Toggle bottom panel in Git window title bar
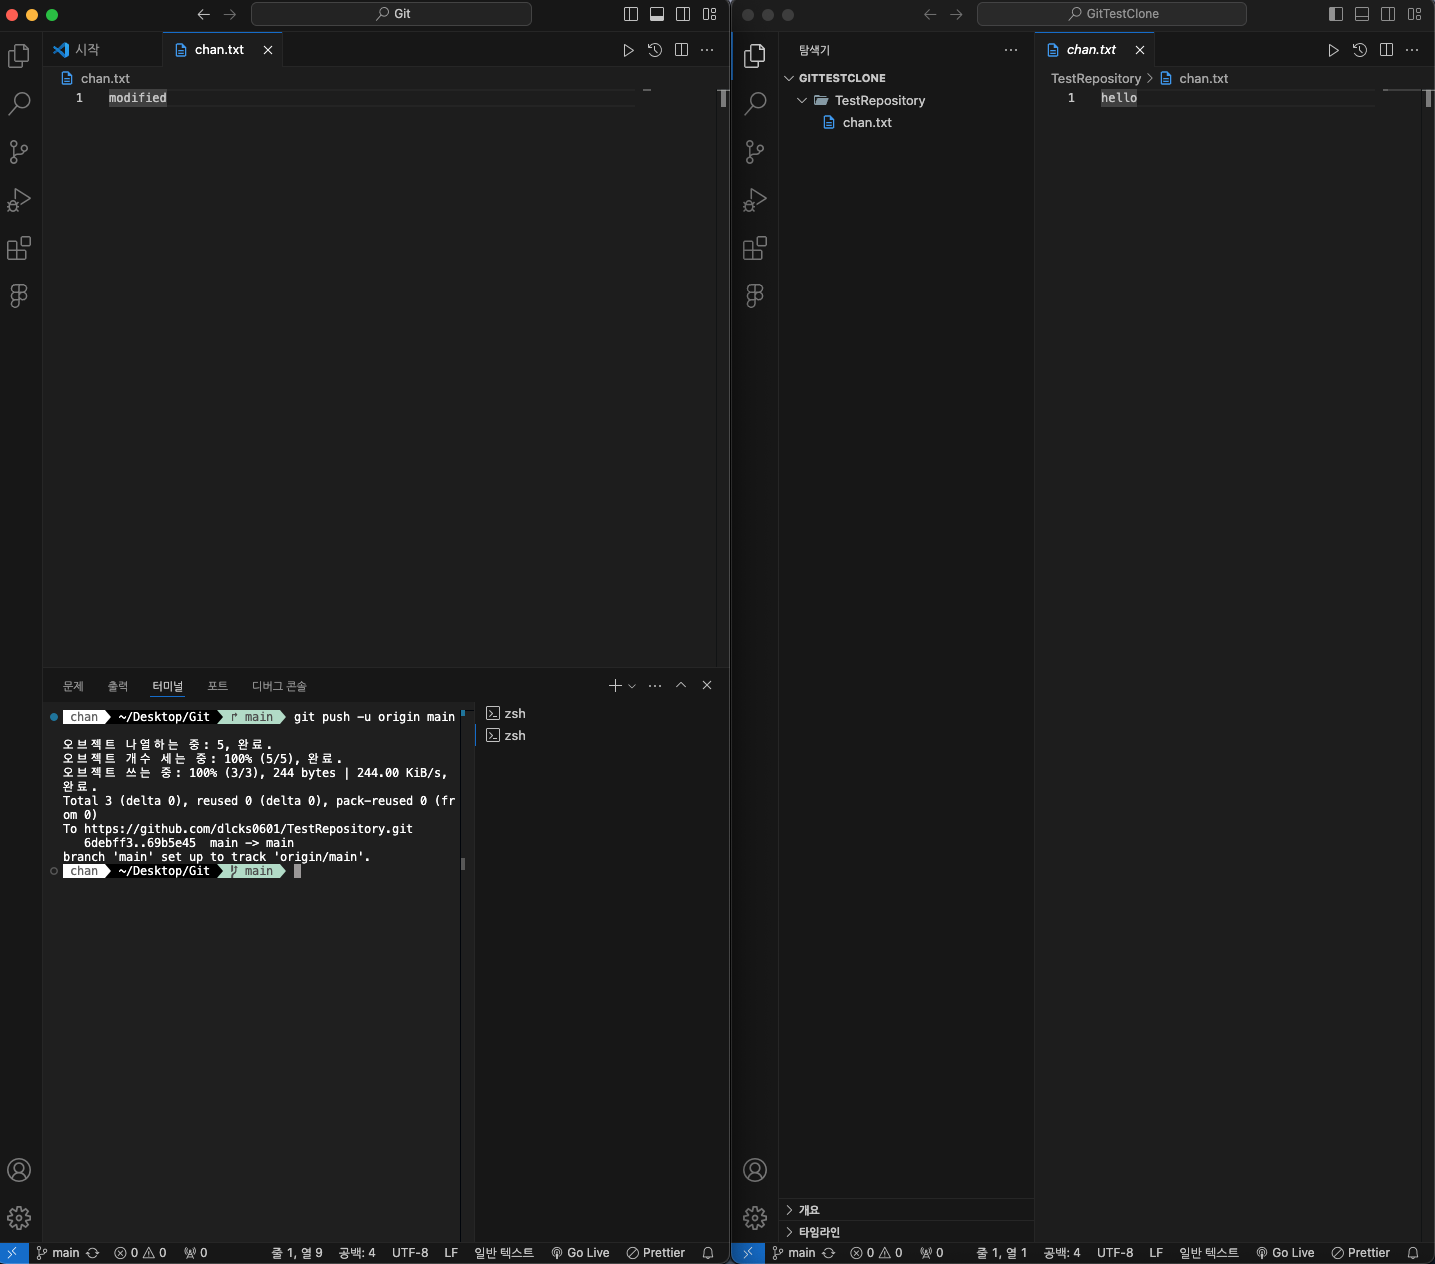Screen dimensions: 1435x1264 [x=657, y=14]
